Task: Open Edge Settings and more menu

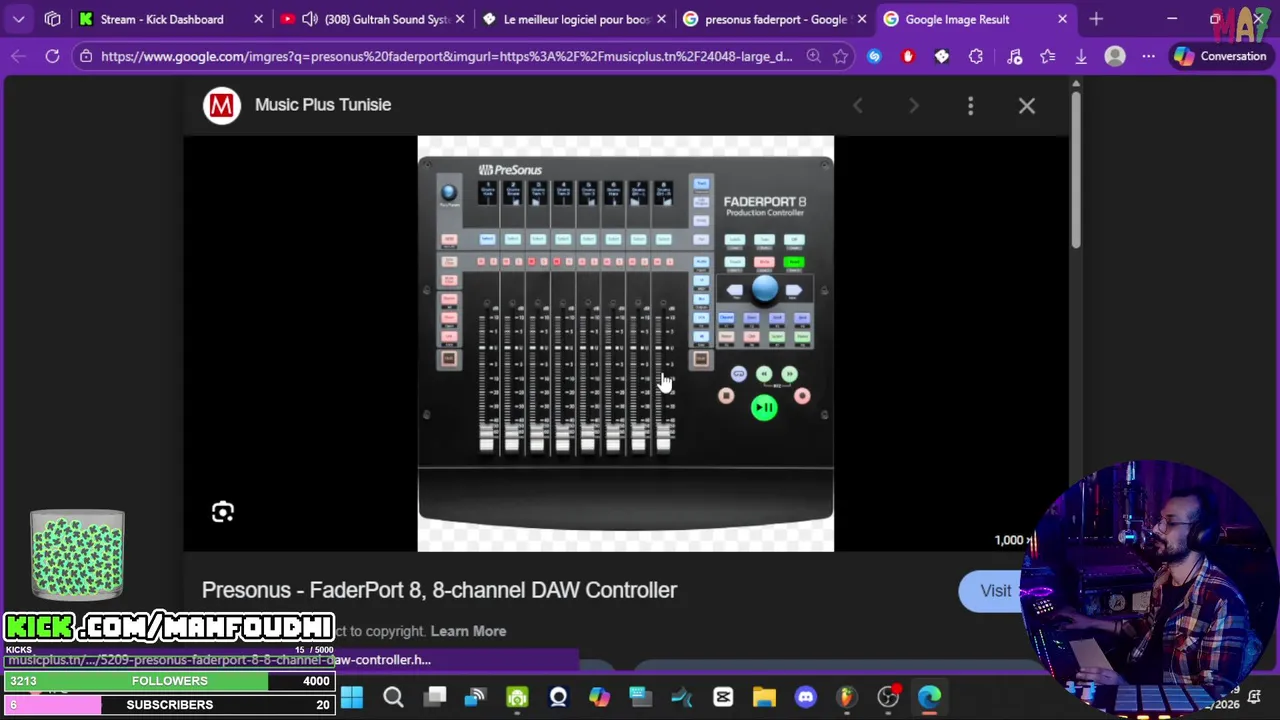Action: [x=1149, y=56]
